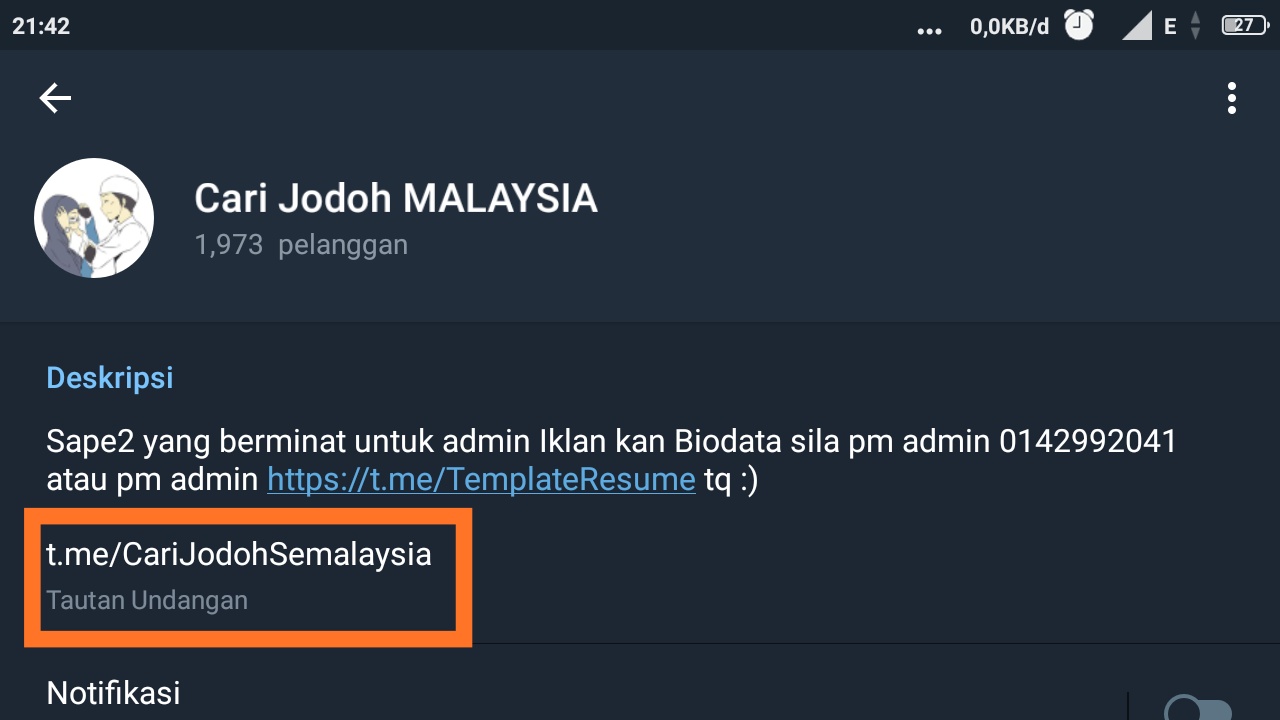The image size is (1280, 720).
Task: Tap the Notifikasi row
Action: point(113,692)
